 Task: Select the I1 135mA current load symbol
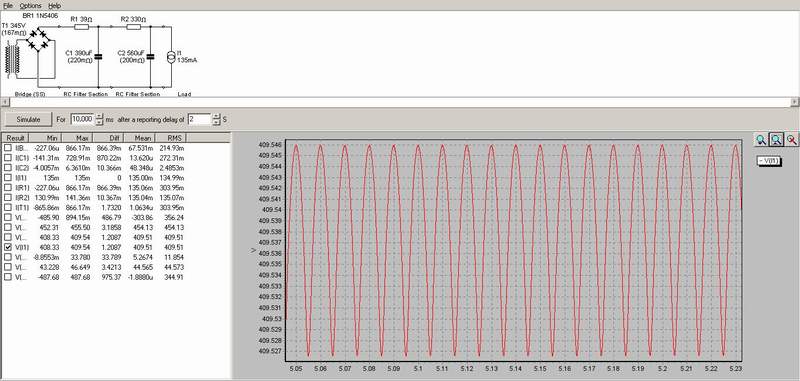click(x=171, y=57)
